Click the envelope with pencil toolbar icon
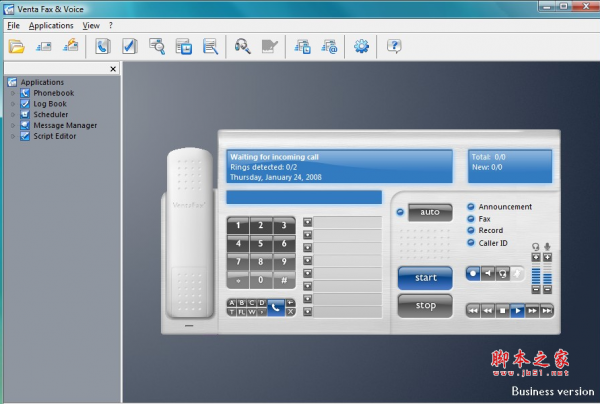600x404 pixels. click(x=71, y=46)
